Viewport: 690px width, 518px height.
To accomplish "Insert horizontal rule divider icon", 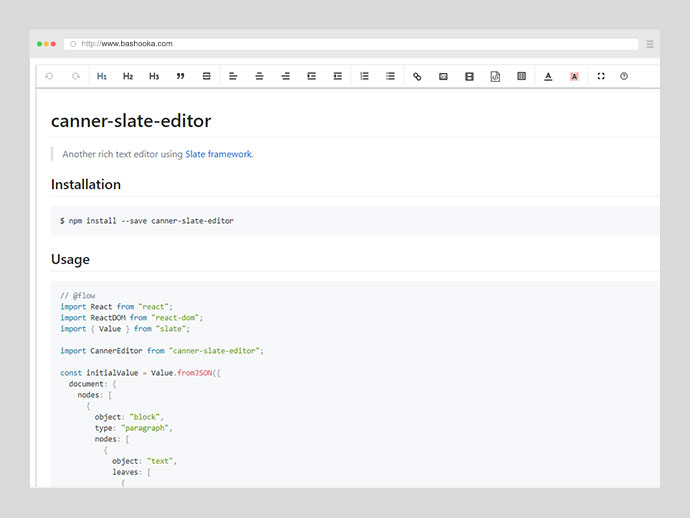I will tap(206, 76).
